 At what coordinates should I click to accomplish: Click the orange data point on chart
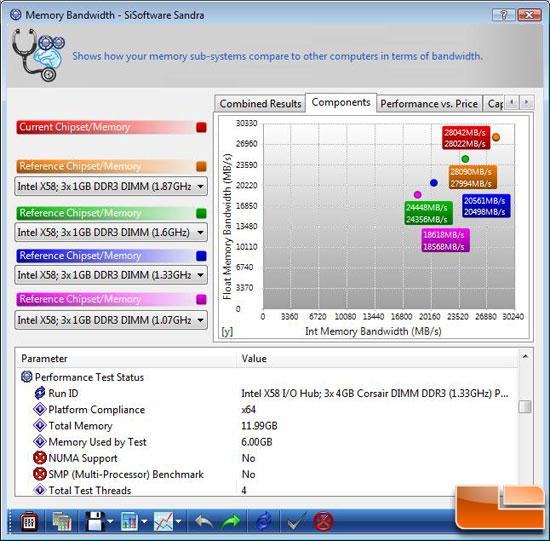click(x=496, y=137)
